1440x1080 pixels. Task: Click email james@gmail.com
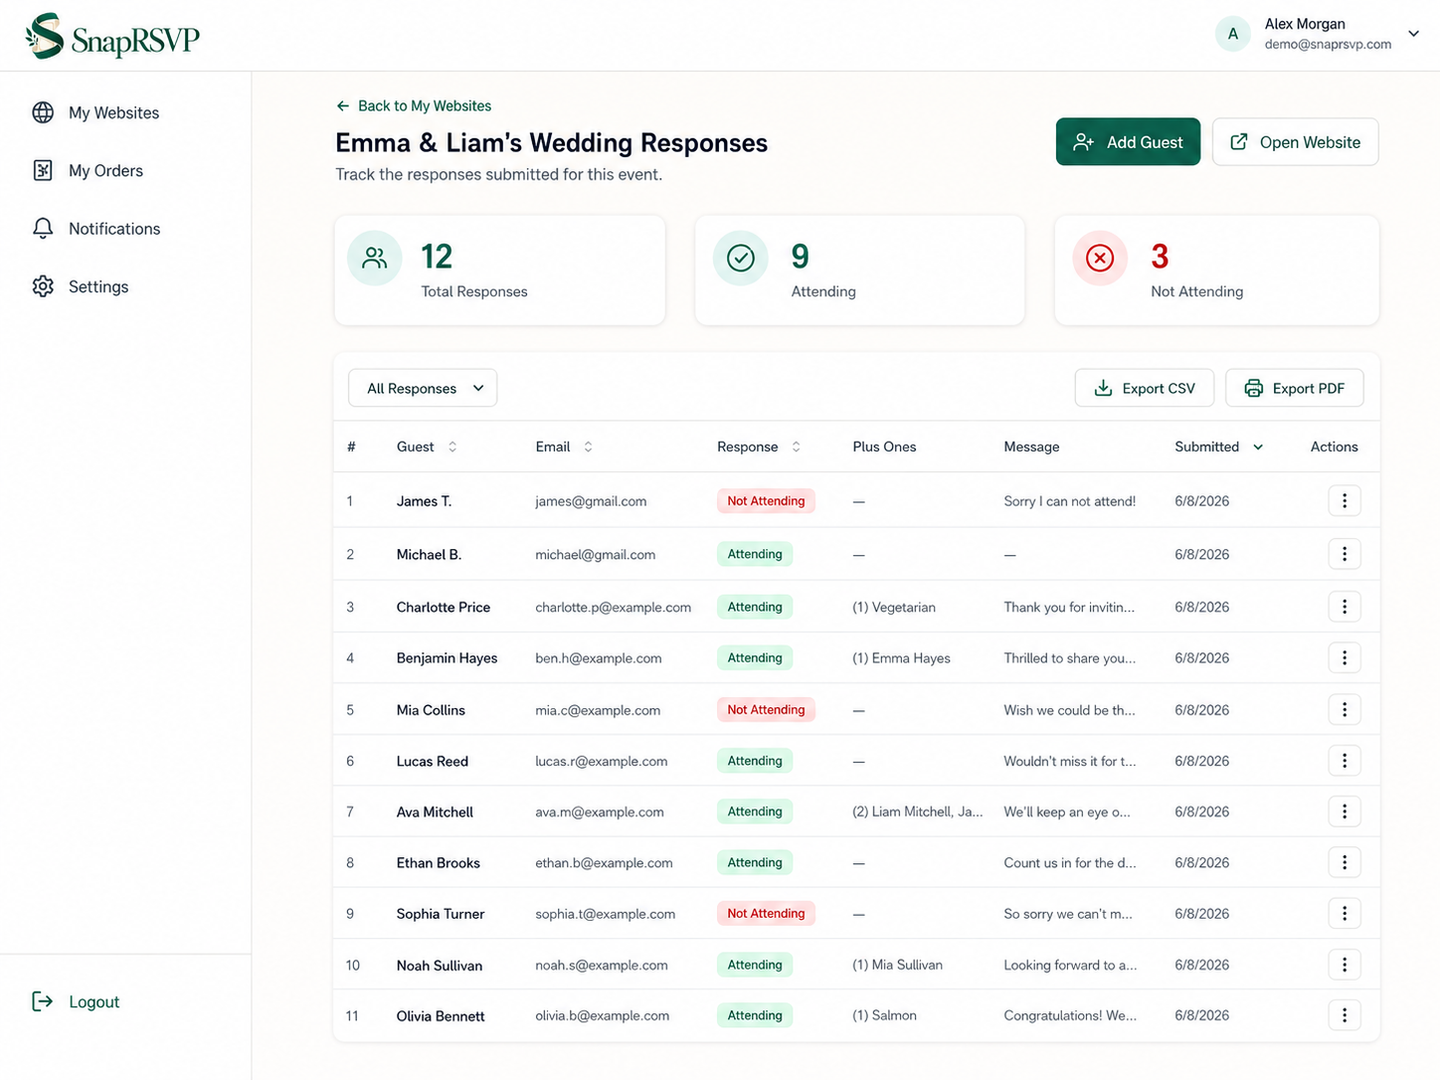591,501
